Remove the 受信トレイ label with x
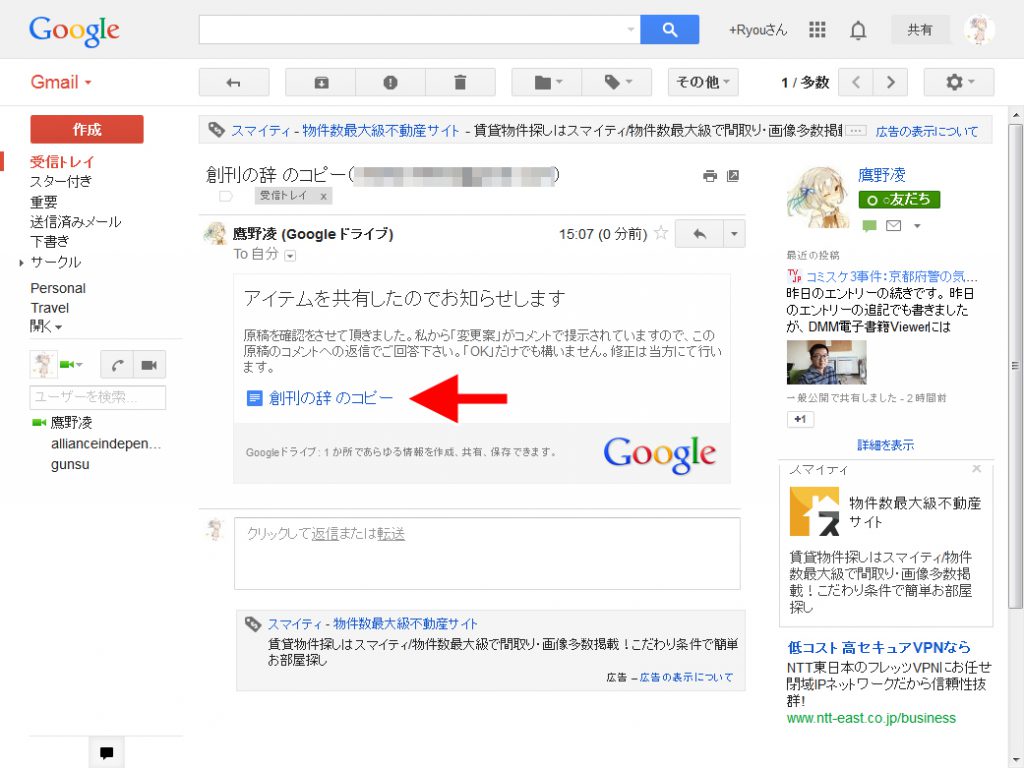The image size is (1024, 768). pos(323,196)
